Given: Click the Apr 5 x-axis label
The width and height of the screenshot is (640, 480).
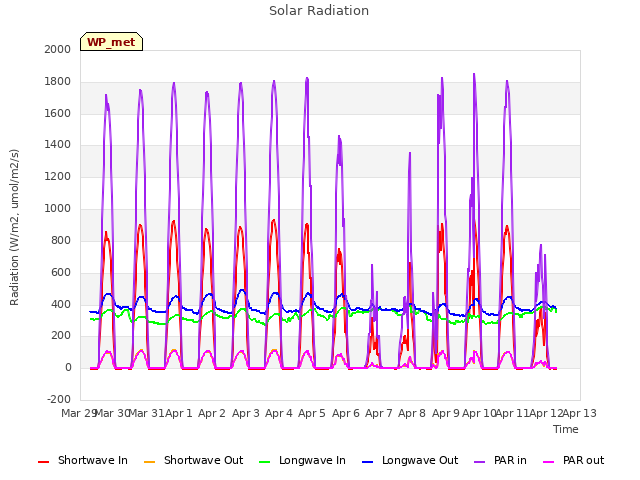Looking at the screenshot, I should point(312,413).
